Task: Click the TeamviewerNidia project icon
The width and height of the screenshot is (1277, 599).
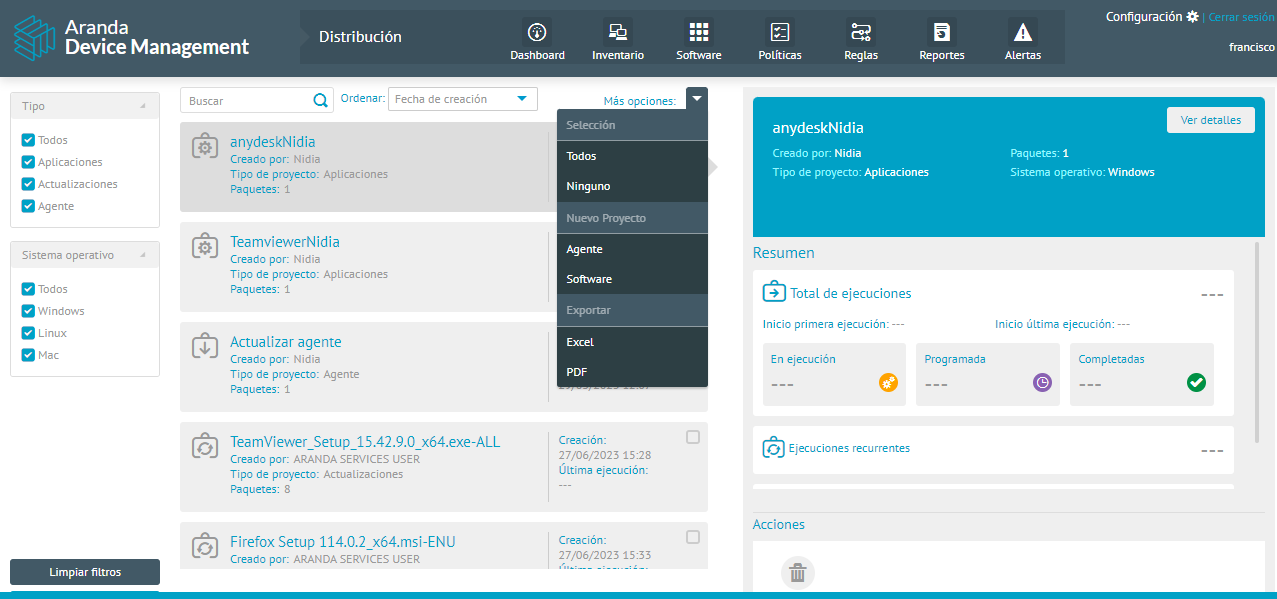Action: point(205,247)
